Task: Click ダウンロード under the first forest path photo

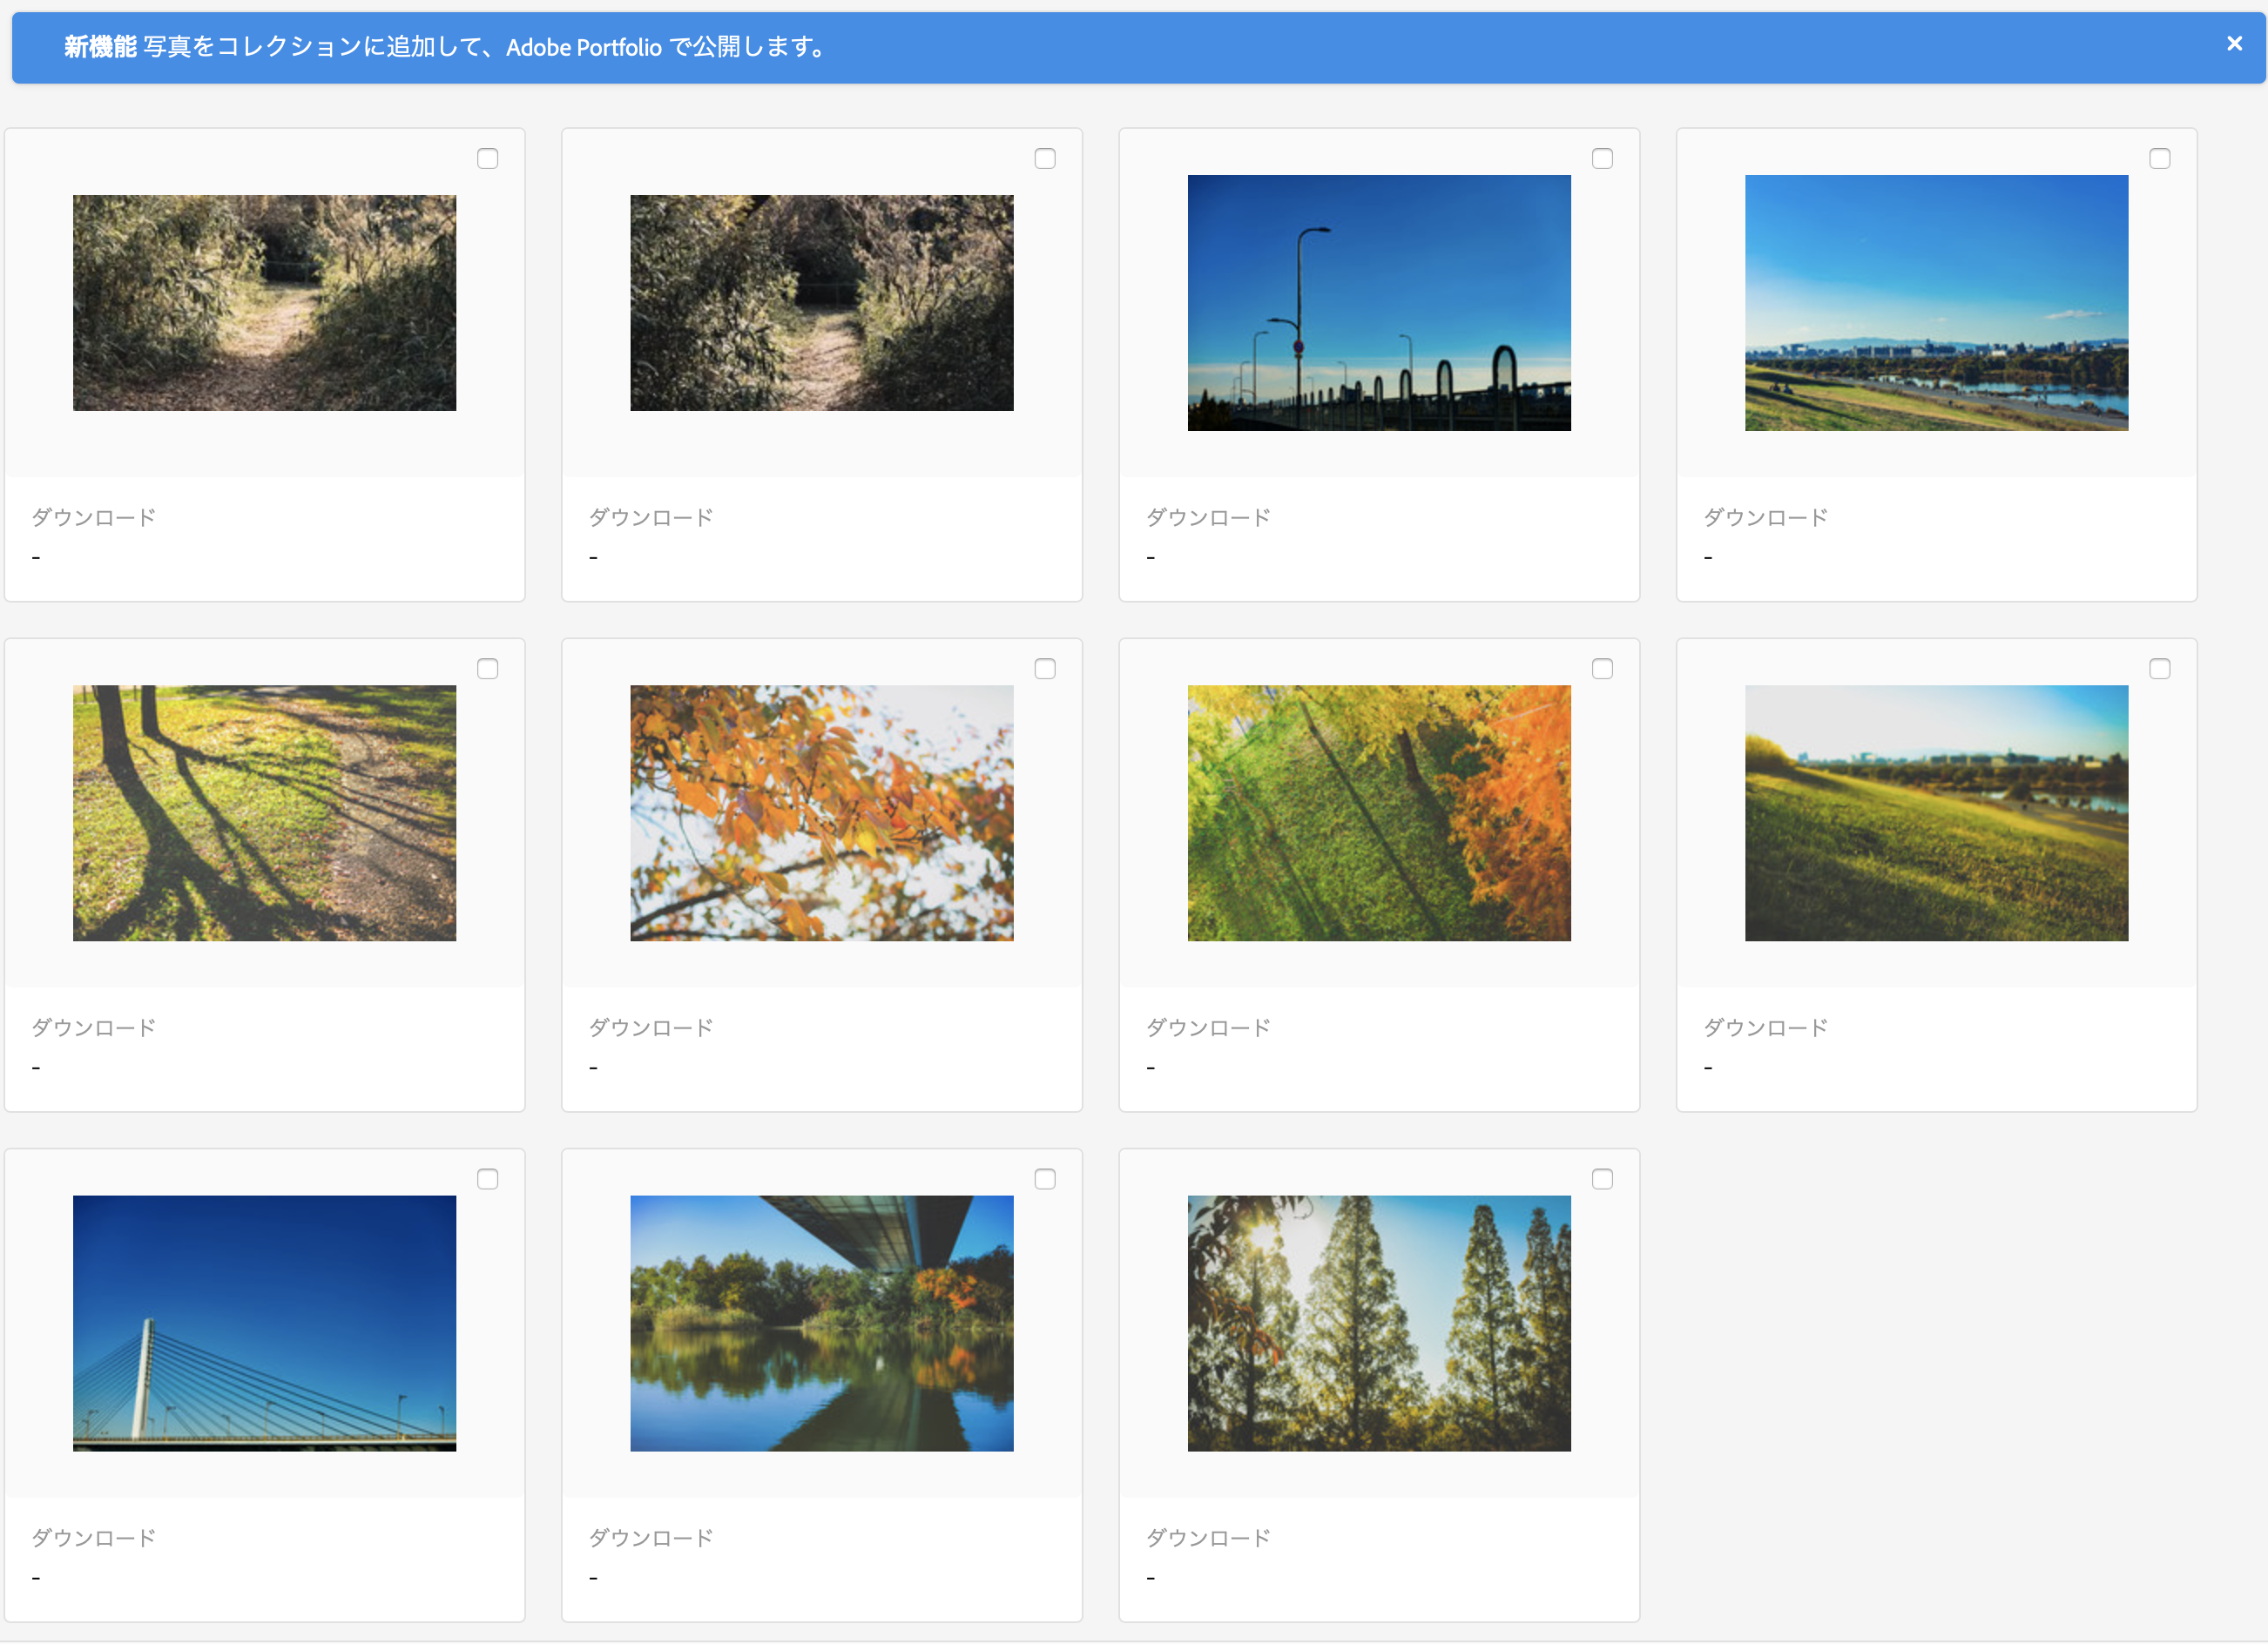Action: [x=93, y=517]
